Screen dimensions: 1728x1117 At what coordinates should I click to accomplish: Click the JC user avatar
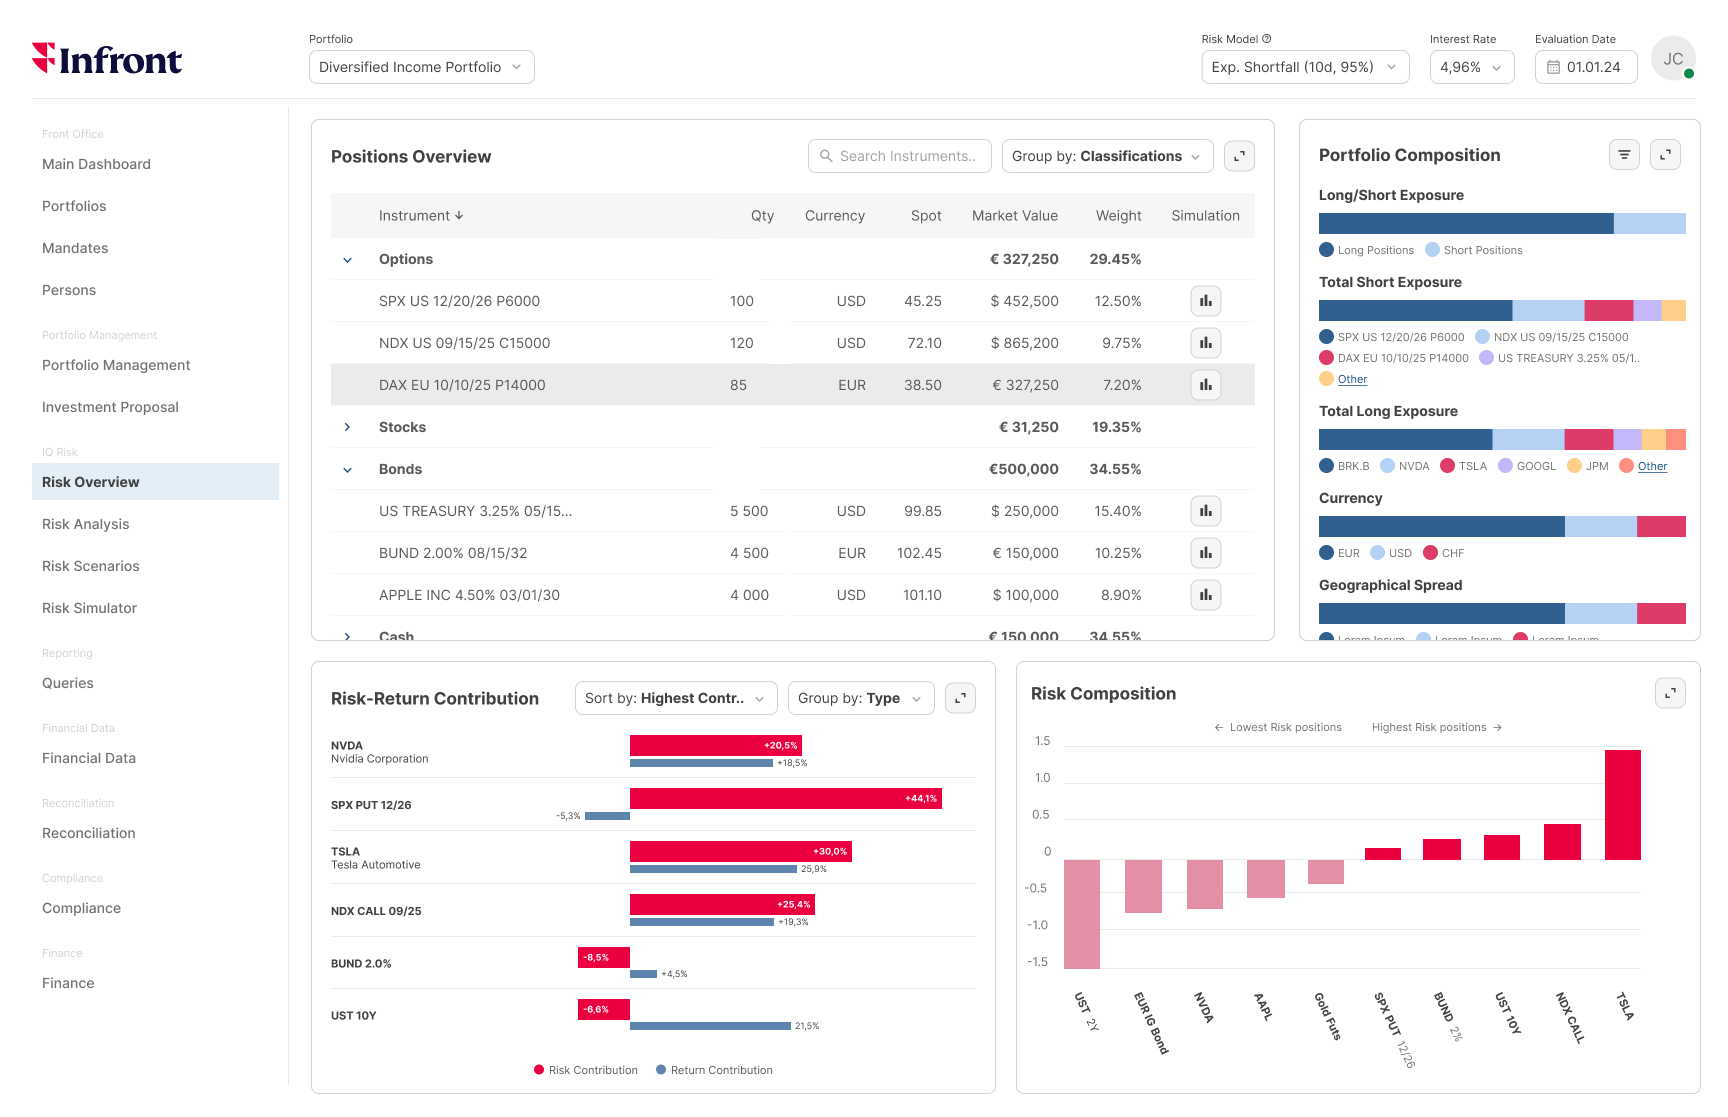tap(1673, 59)
